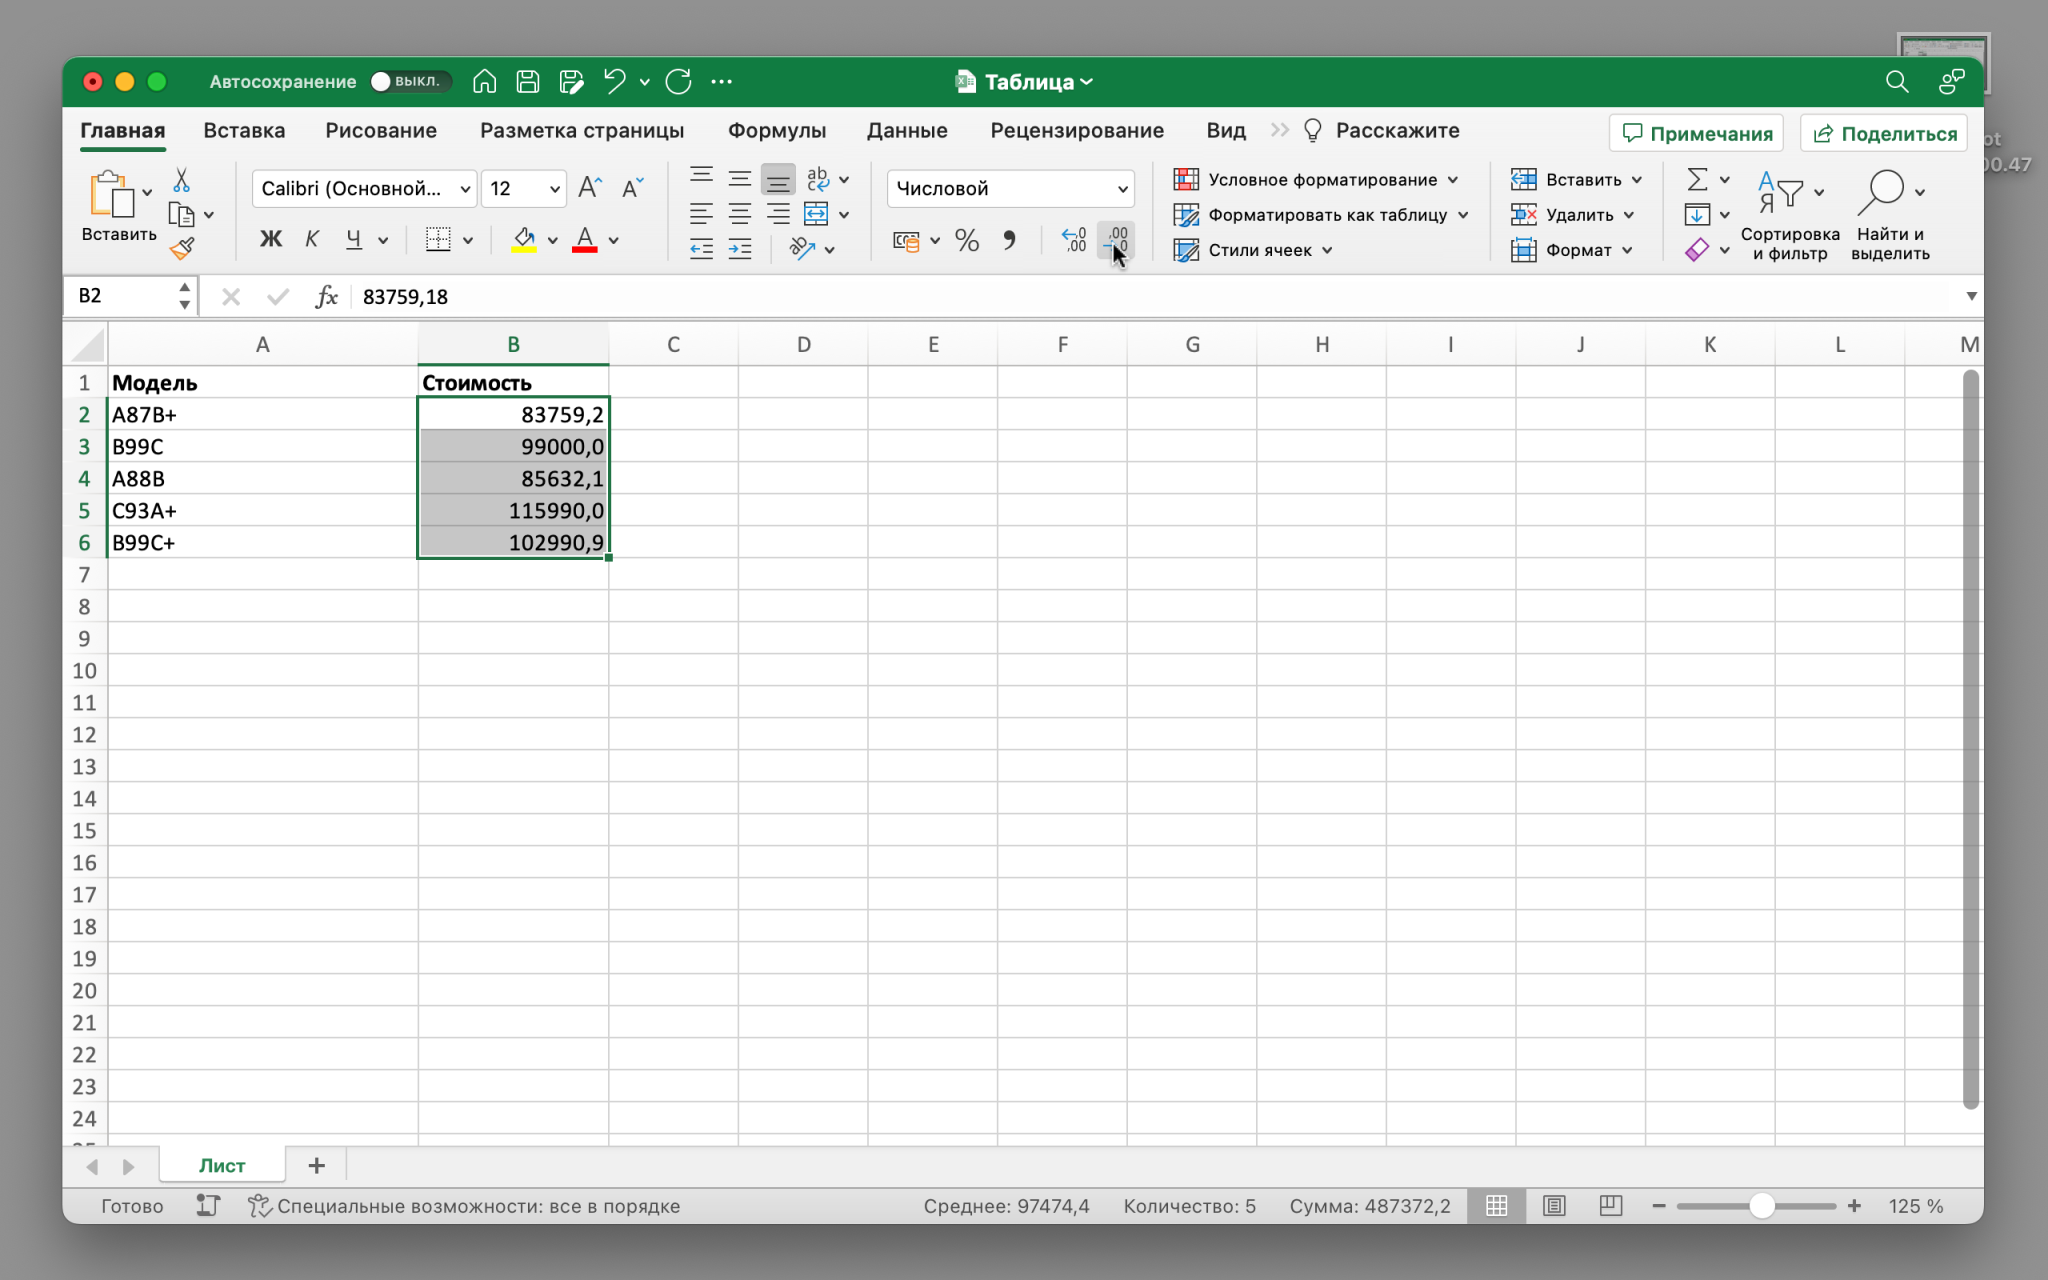2048x1280 pixels.
Task: Click the Примечания button
Action: tap(1696, 133)
